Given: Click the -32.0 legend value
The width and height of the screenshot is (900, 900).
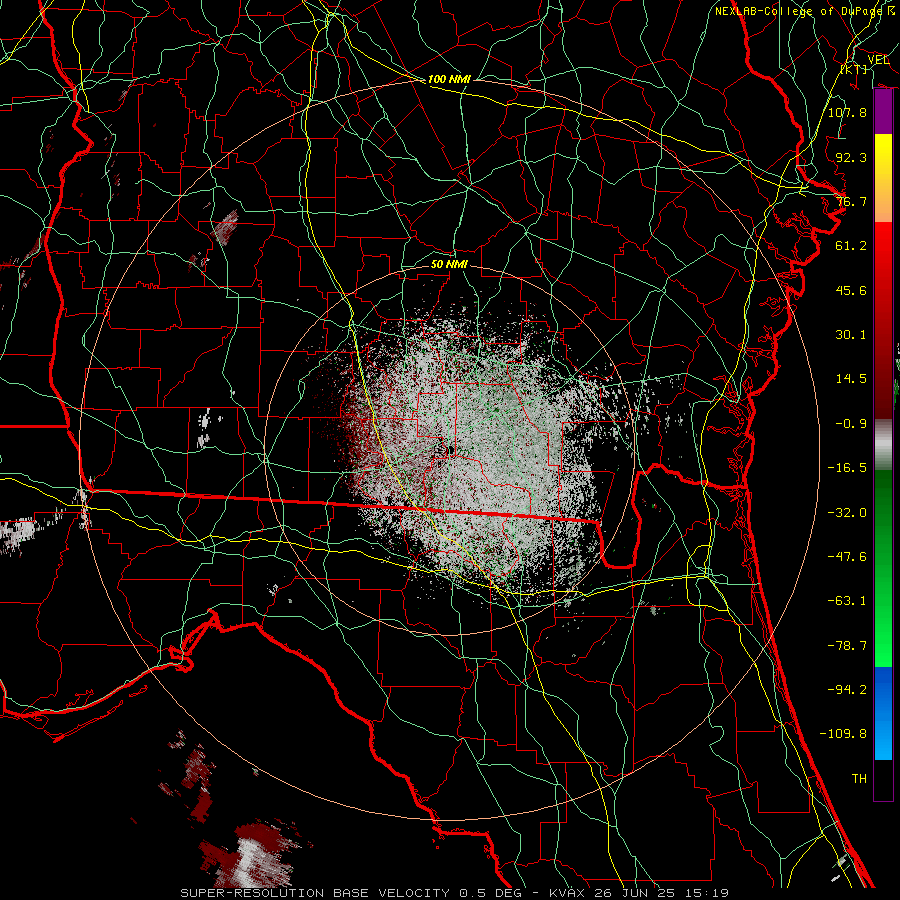Looking at the screenshot, I should (847, 513).
